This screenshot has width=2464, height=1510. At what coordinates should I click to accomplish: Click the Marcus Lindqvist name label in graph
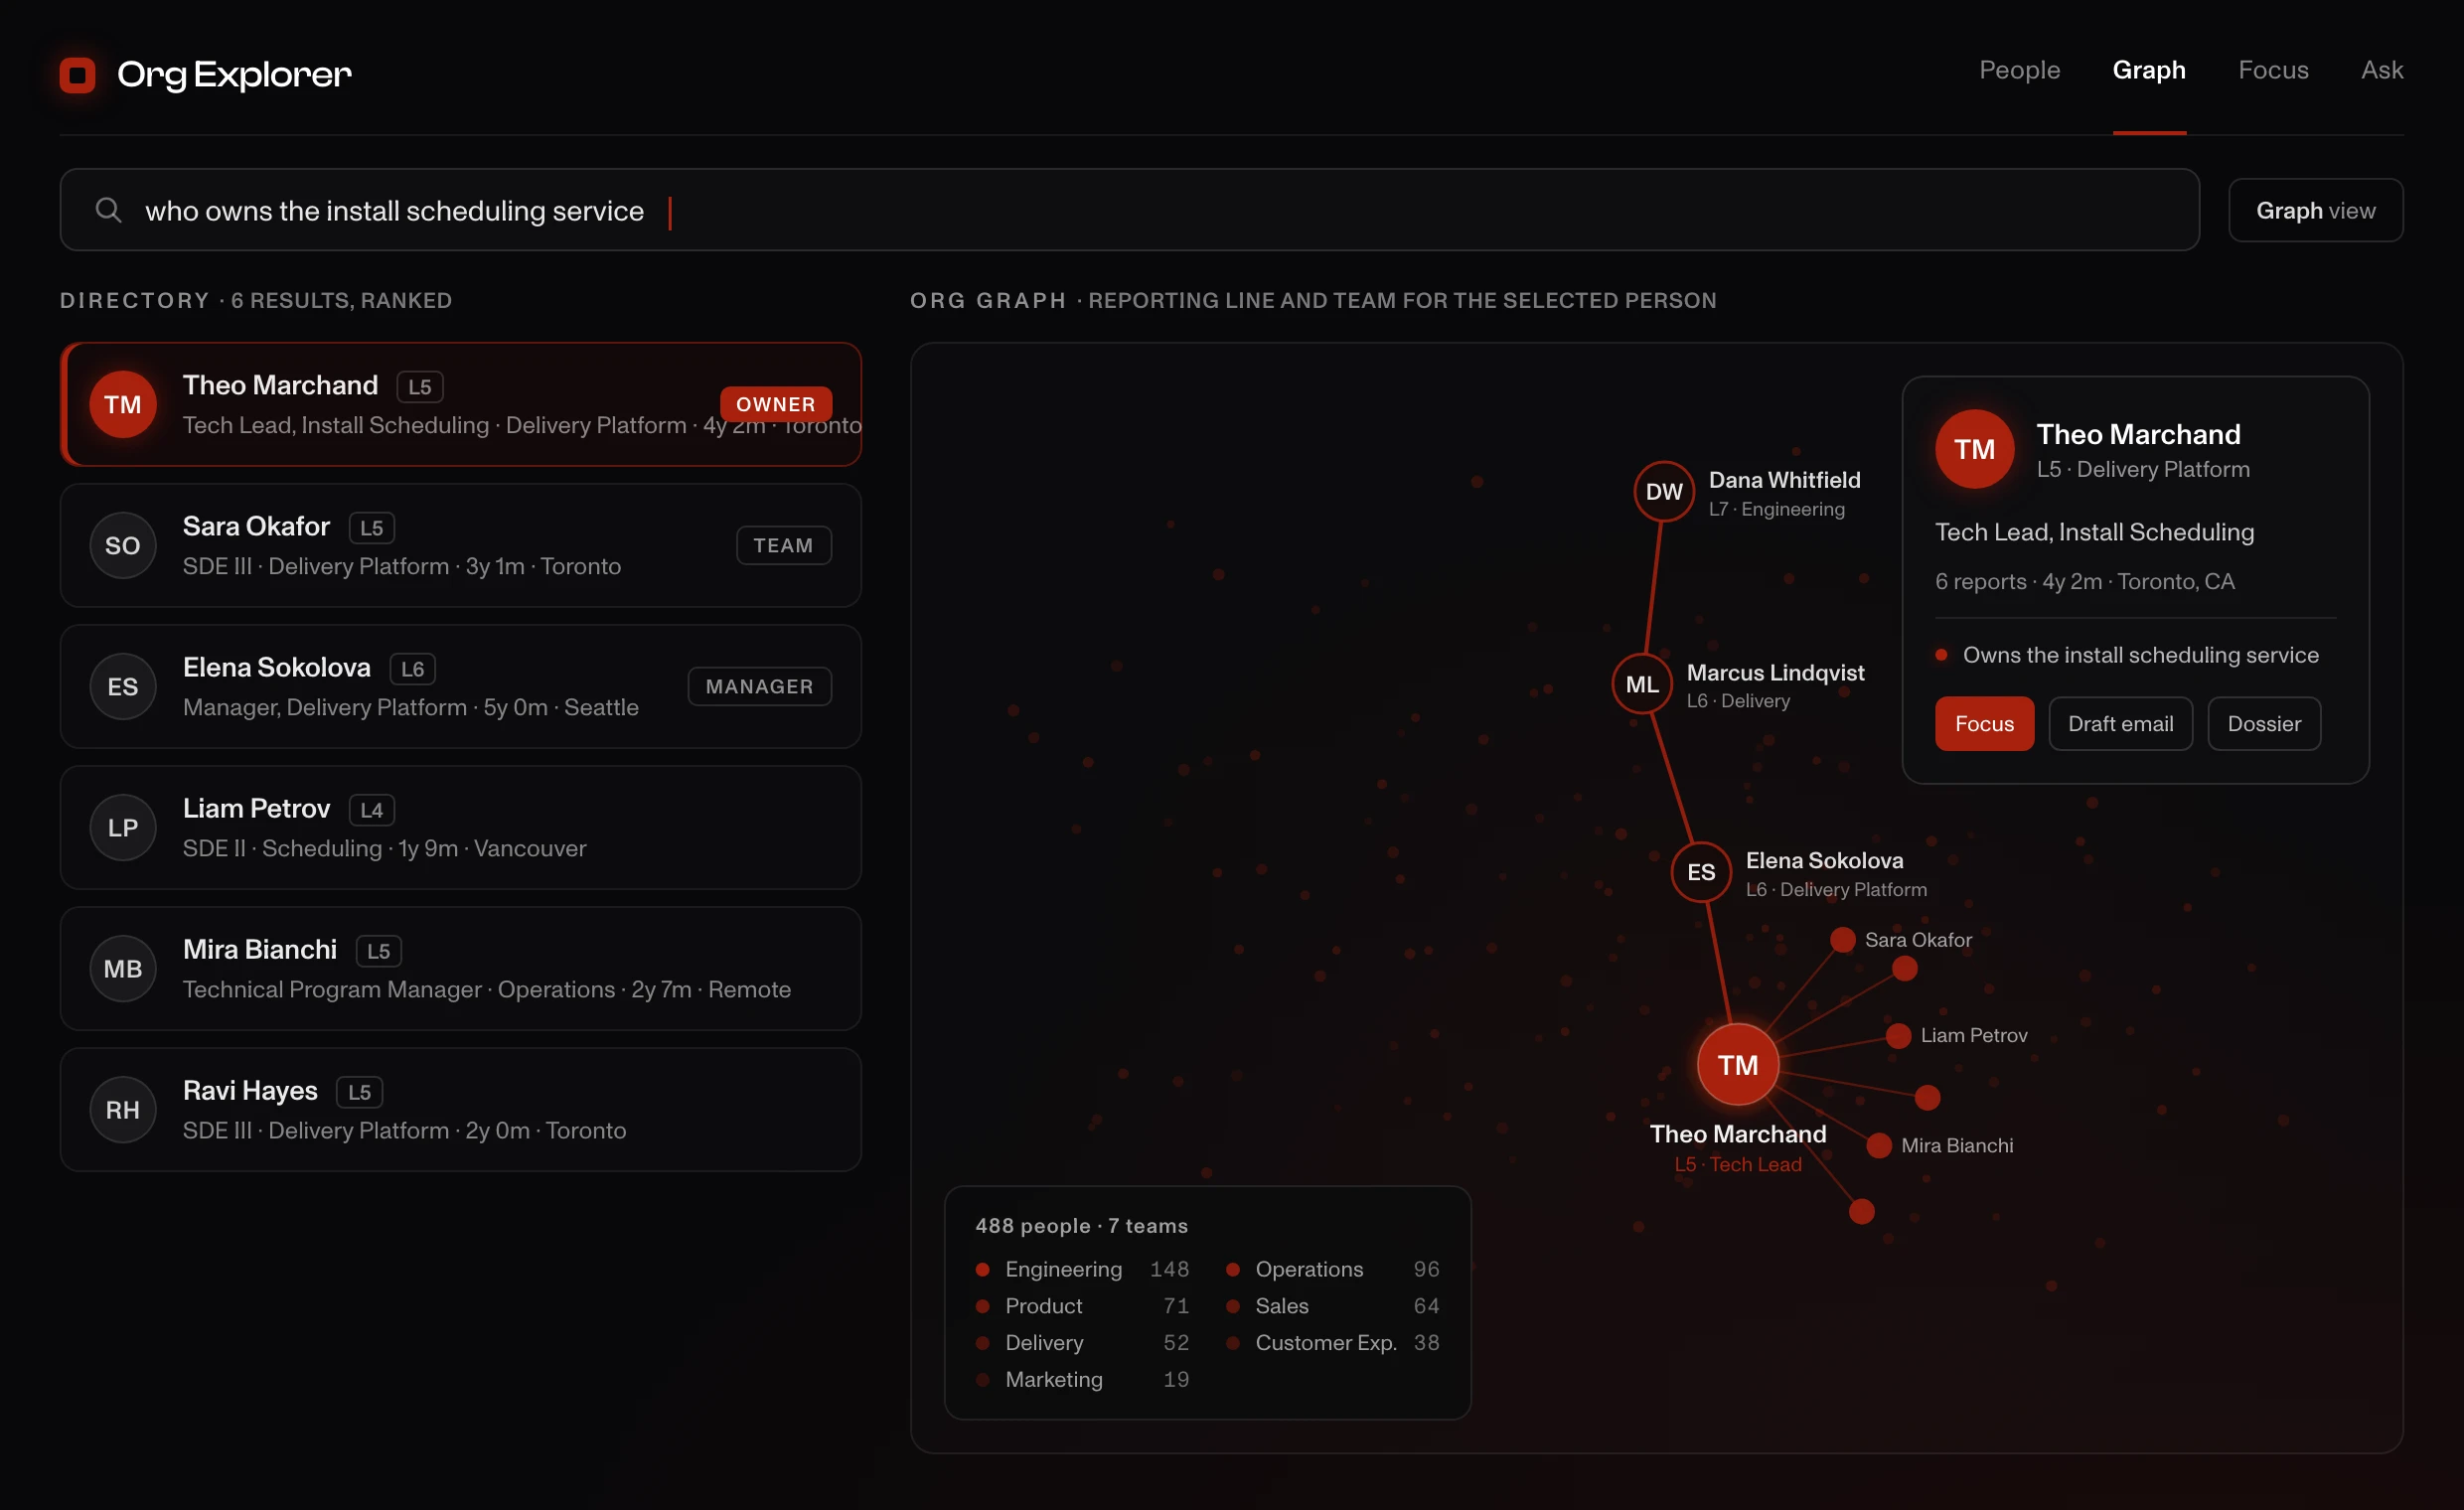1775,672
